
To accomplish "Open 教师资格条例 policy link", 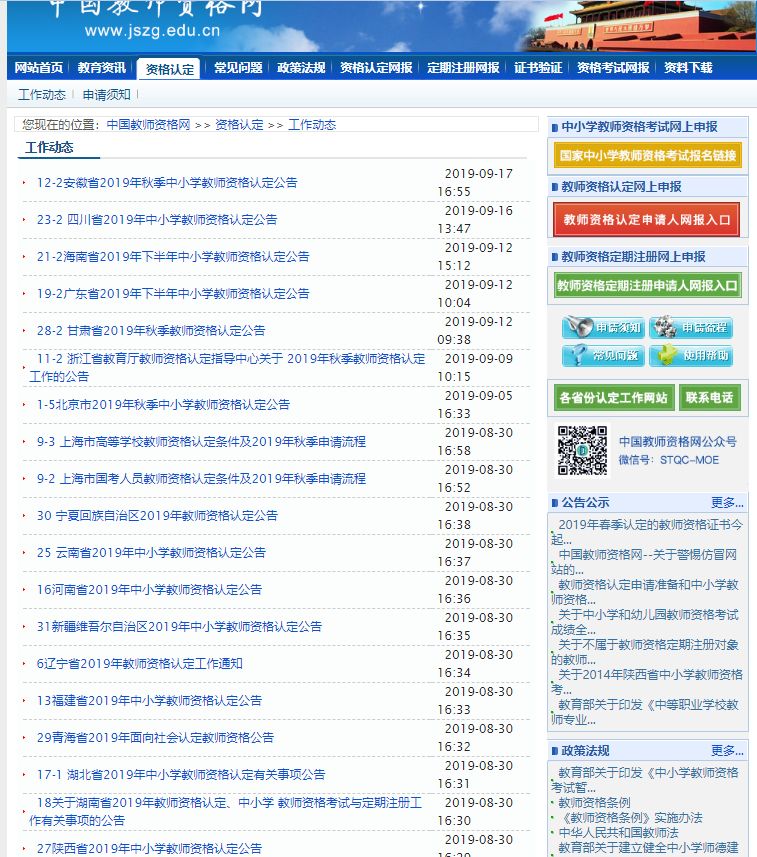I will (x=594, y=803).
